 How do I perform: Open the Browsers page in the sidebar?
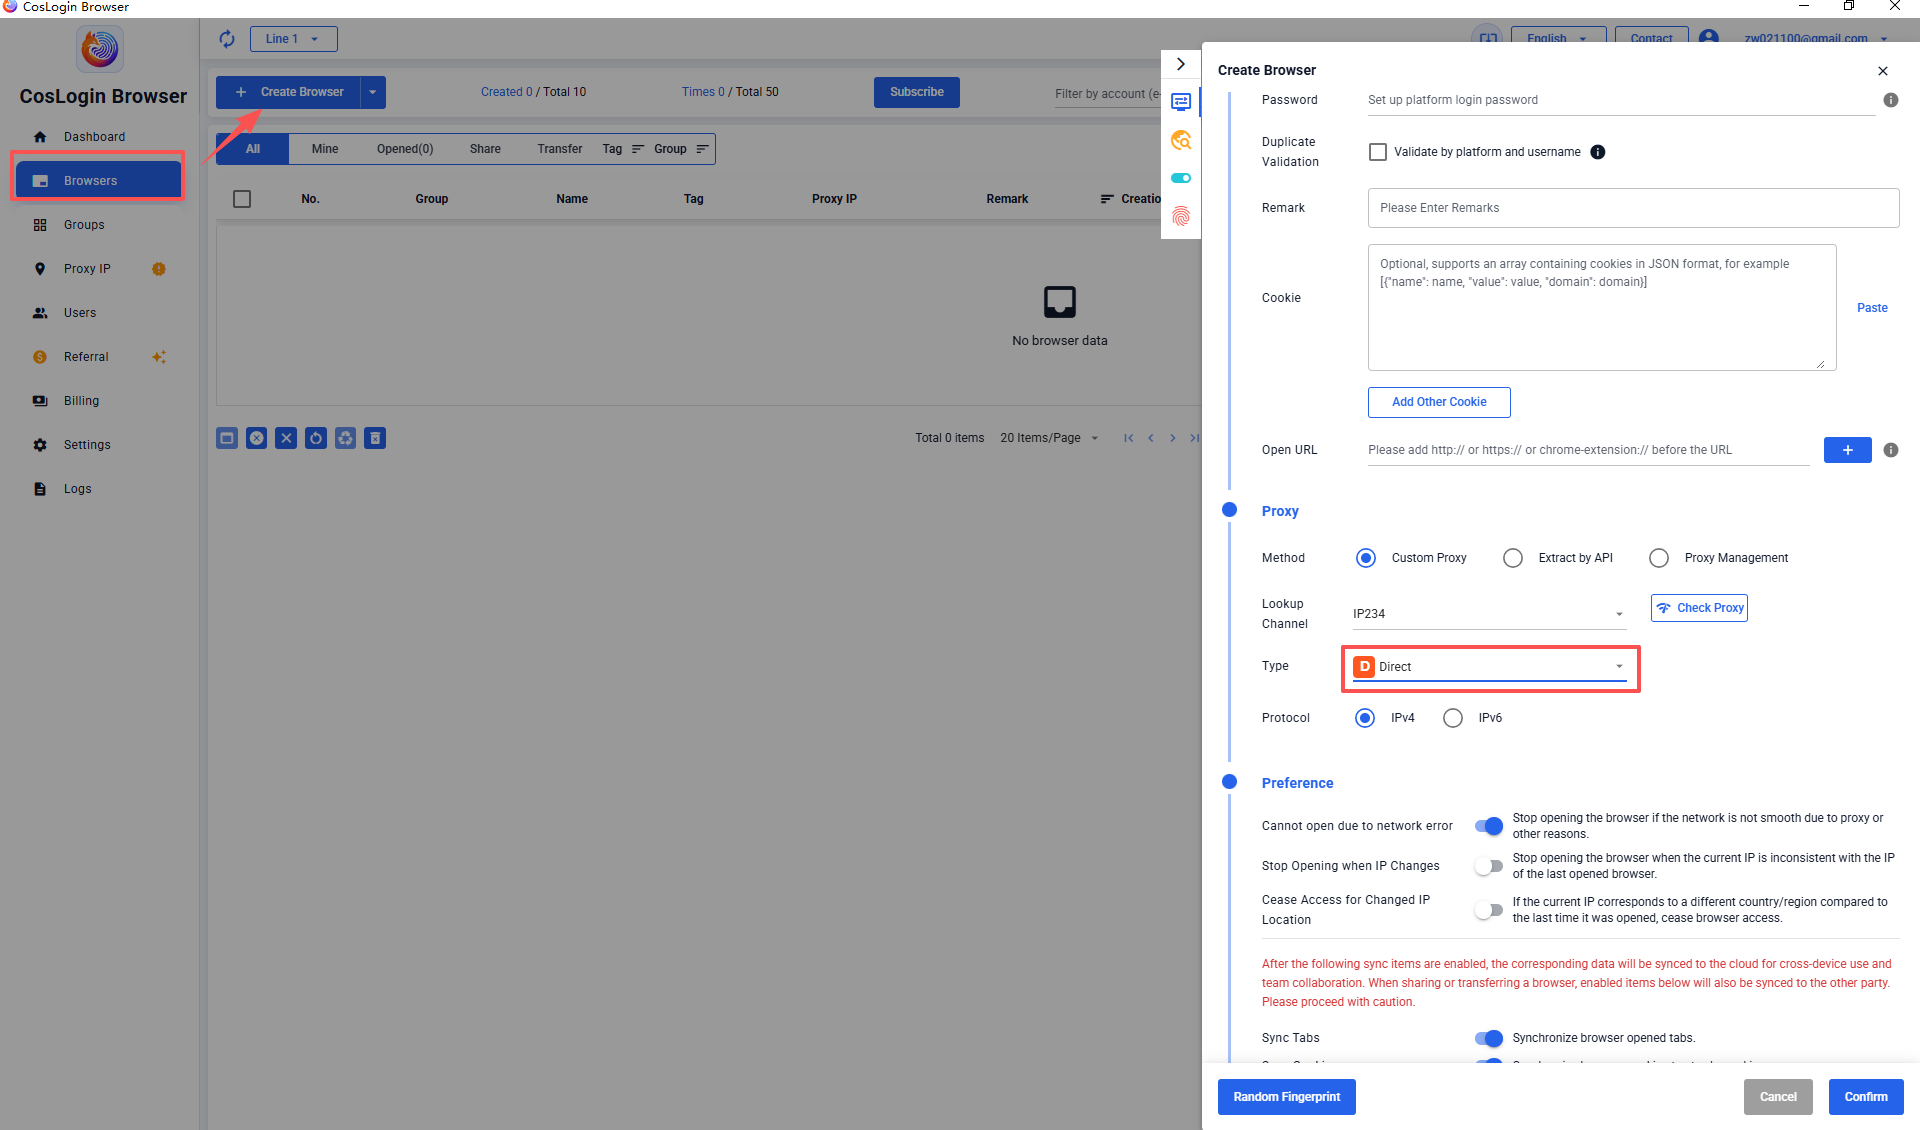98,181
